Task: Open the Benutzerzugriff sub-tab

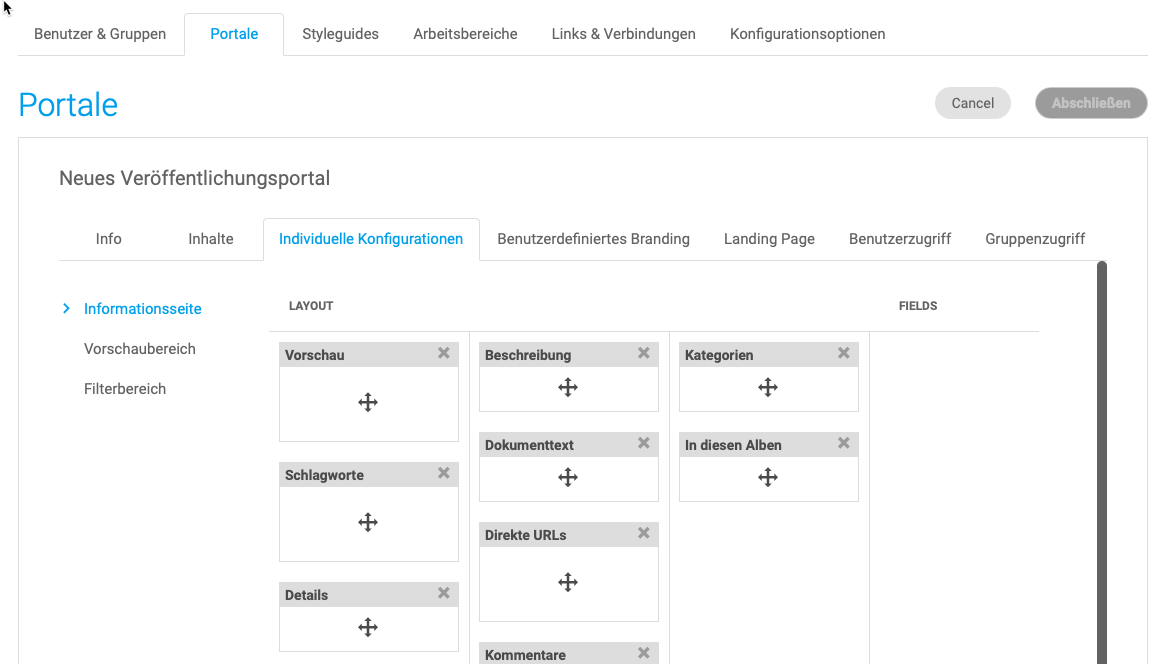Action: tap(900, 239)
